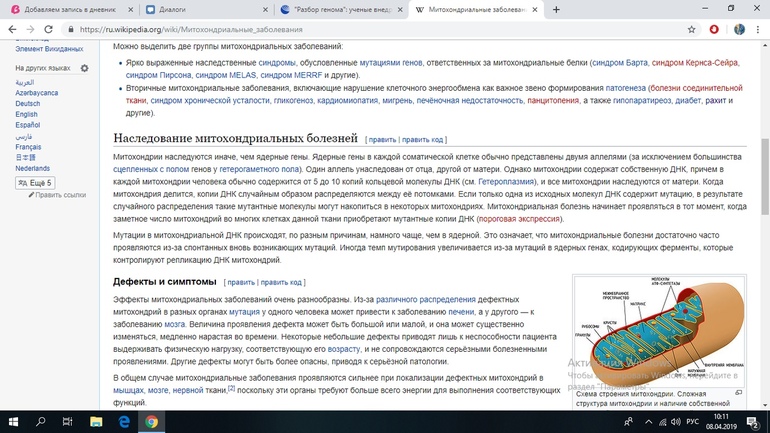This screenshot has width=770, height=433.
Task: Select the English language link
Action: pos(26,114)
